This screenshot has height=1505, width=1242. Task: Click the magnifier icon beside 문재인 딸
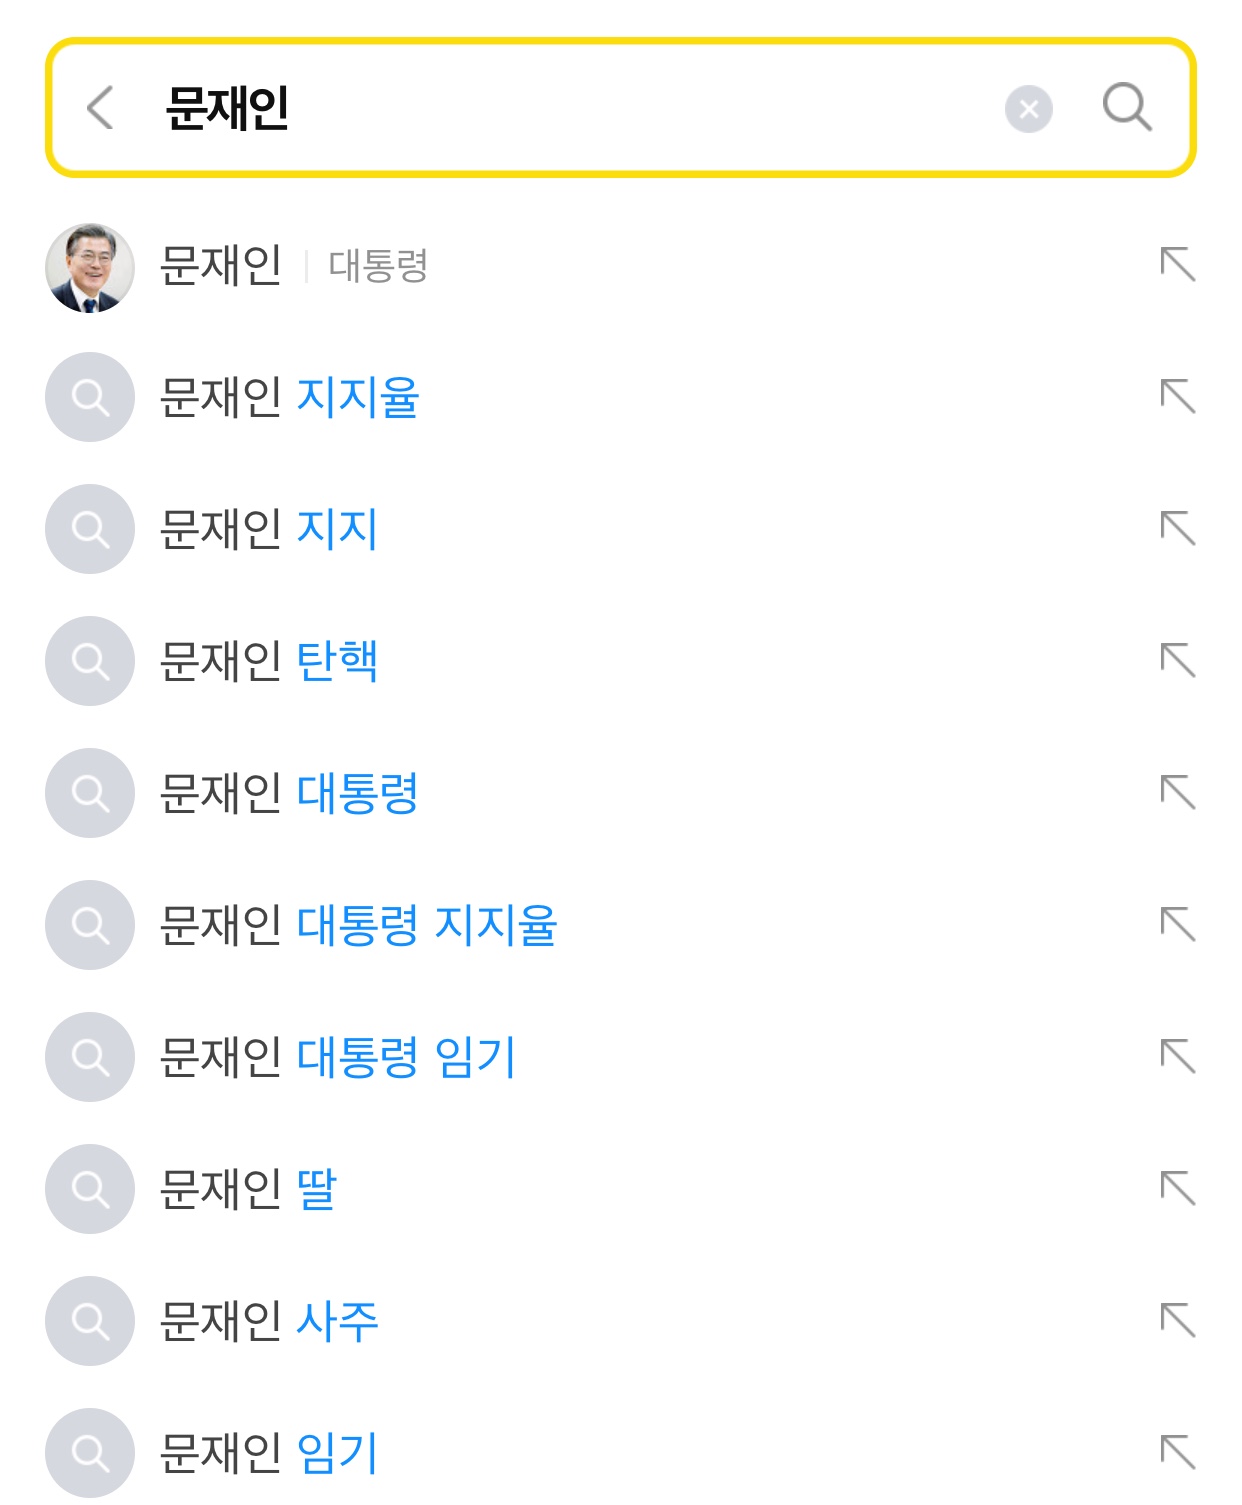coord(90,1189)
